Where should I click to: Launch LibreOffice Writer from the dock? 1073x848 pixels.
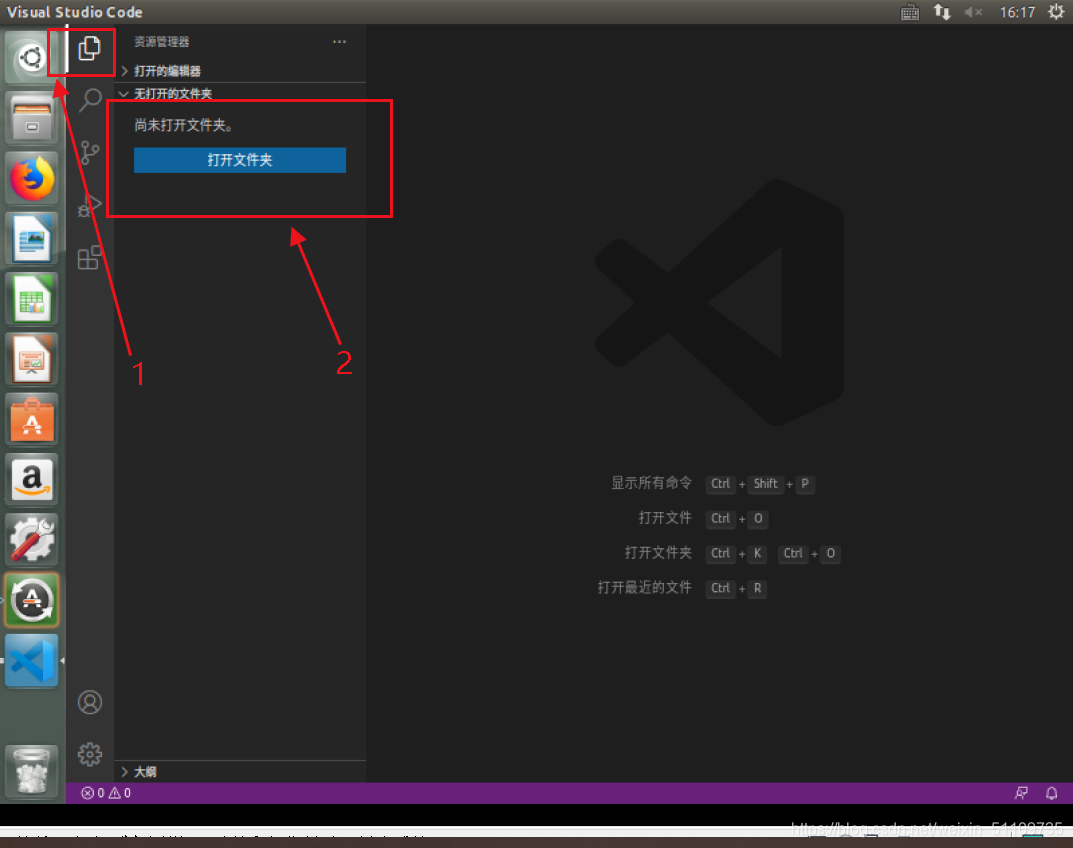tap(31, 238)
